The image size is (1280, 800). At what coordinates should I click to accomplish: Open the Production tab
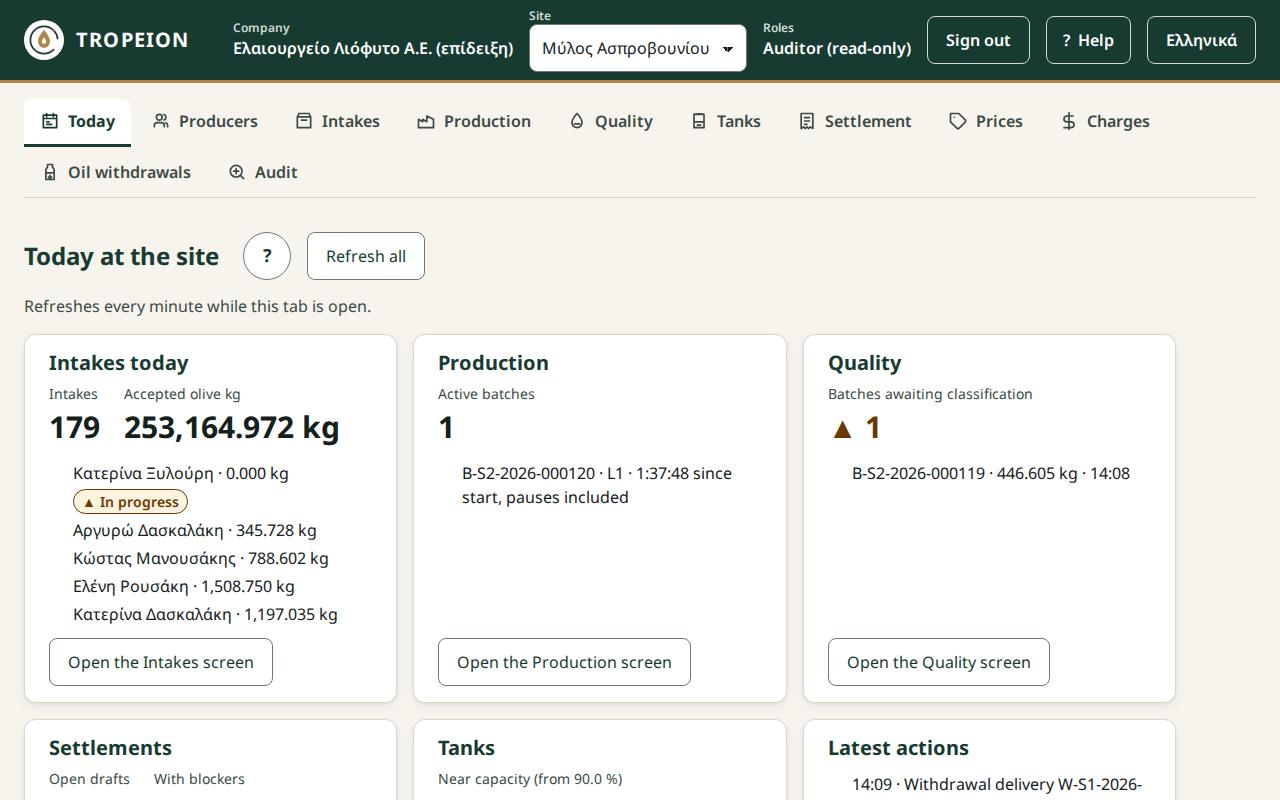click(x=474, y=121)
